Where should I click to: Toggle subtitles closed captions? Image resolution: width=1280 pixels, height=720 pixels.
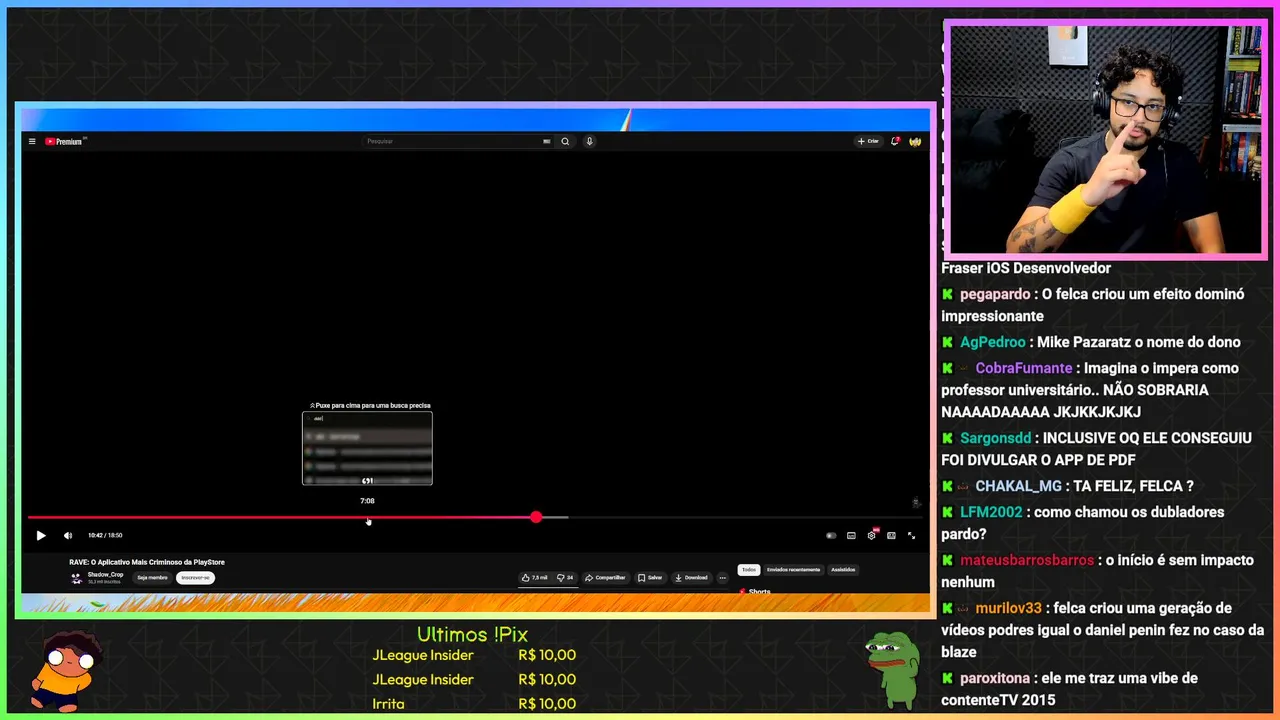click(851, 535)
